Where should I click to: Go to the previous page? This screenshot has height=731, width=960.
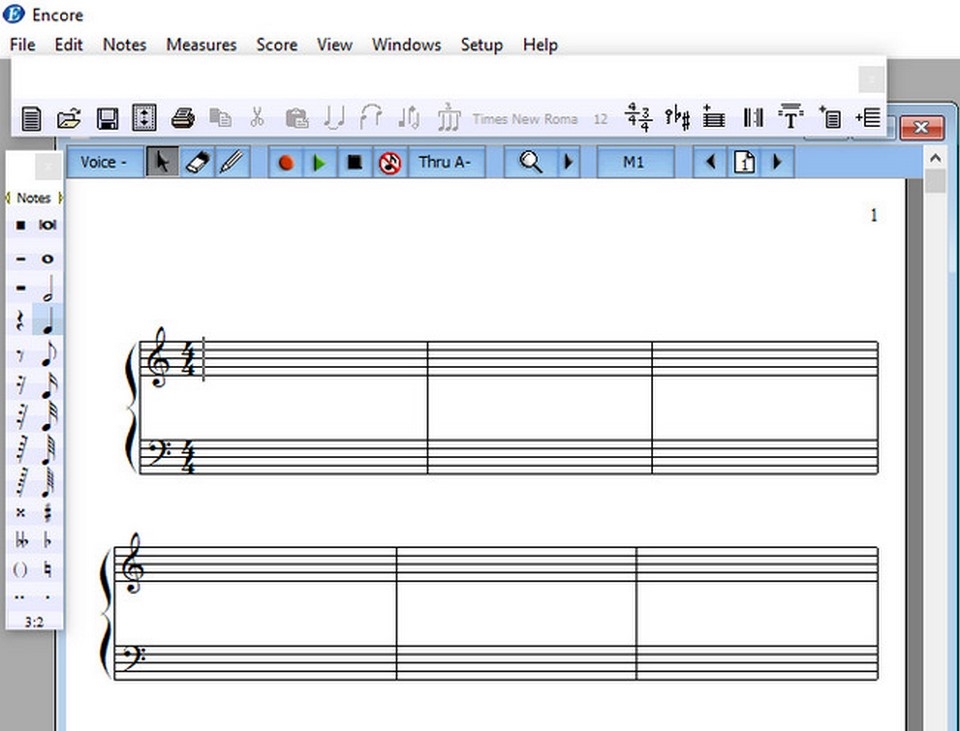(x=710, y=162)
